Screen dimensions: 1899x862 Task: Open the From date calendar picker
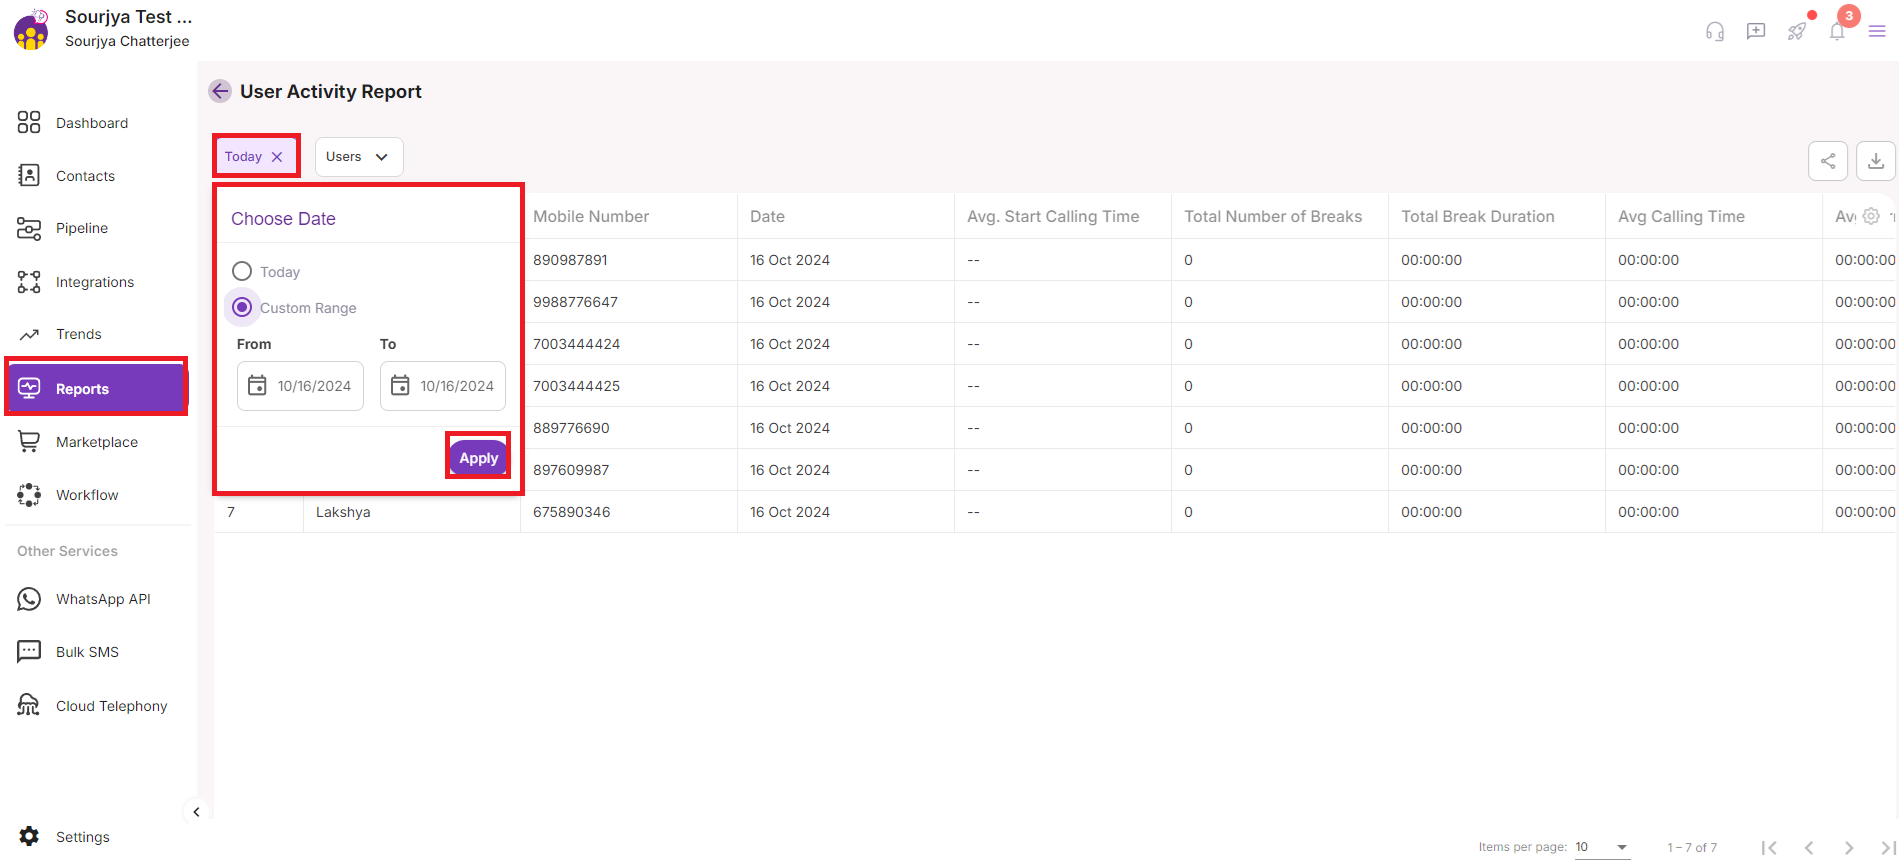pyautogui.click(x=257, y=386)
